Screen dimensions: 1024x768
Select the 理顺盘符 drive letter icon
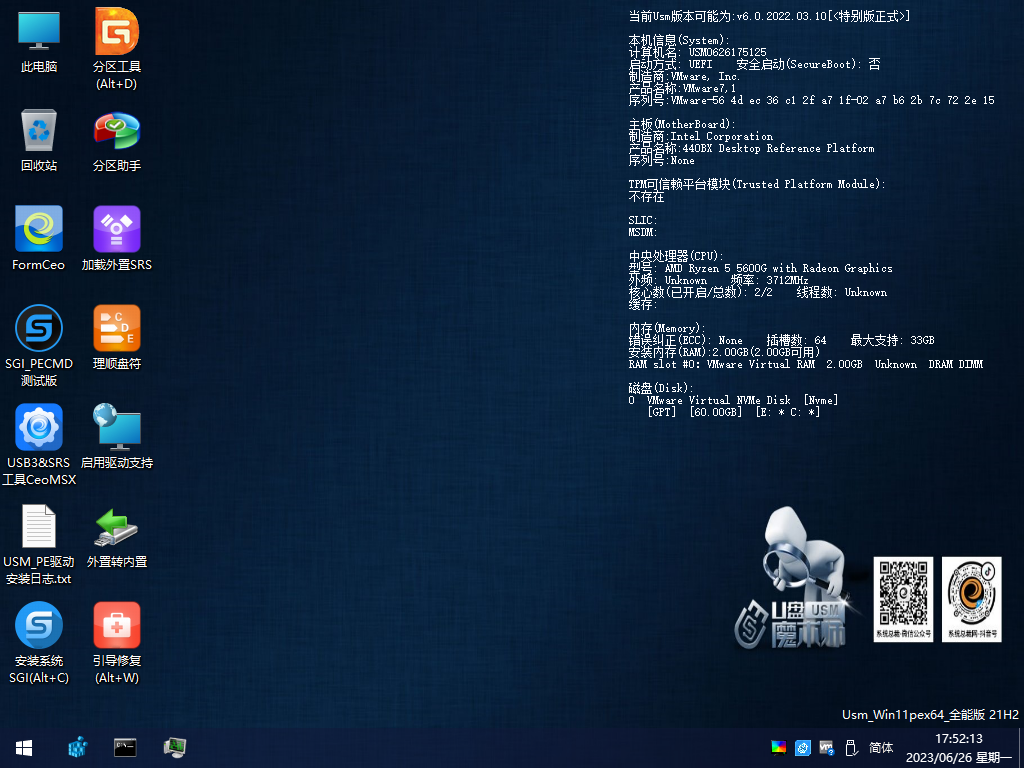tap(117, 338)
